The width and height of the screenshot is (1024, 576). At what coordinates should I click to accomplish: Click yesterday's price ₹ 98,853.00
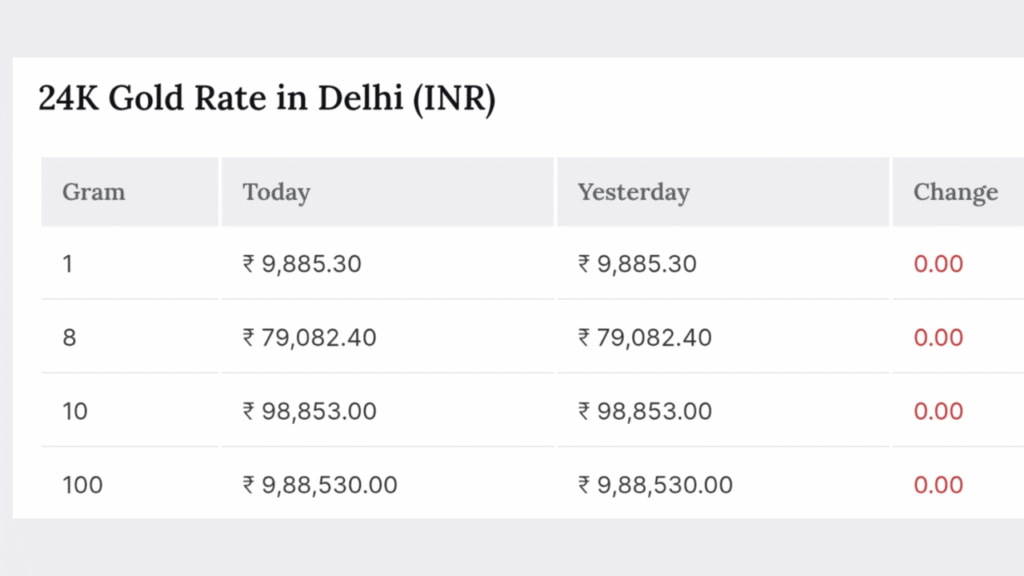coord(645,411)
